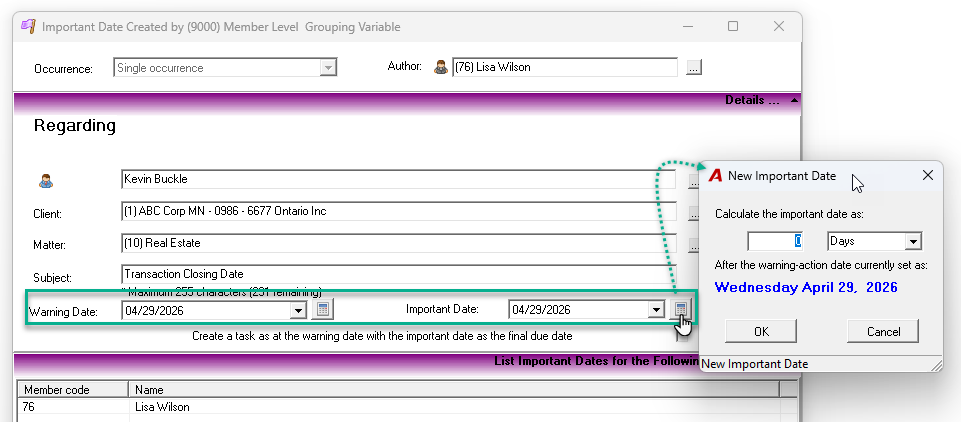961x422 pixels.
Task: Click the Warning Date calculator icon
Action: click(323, 310)
